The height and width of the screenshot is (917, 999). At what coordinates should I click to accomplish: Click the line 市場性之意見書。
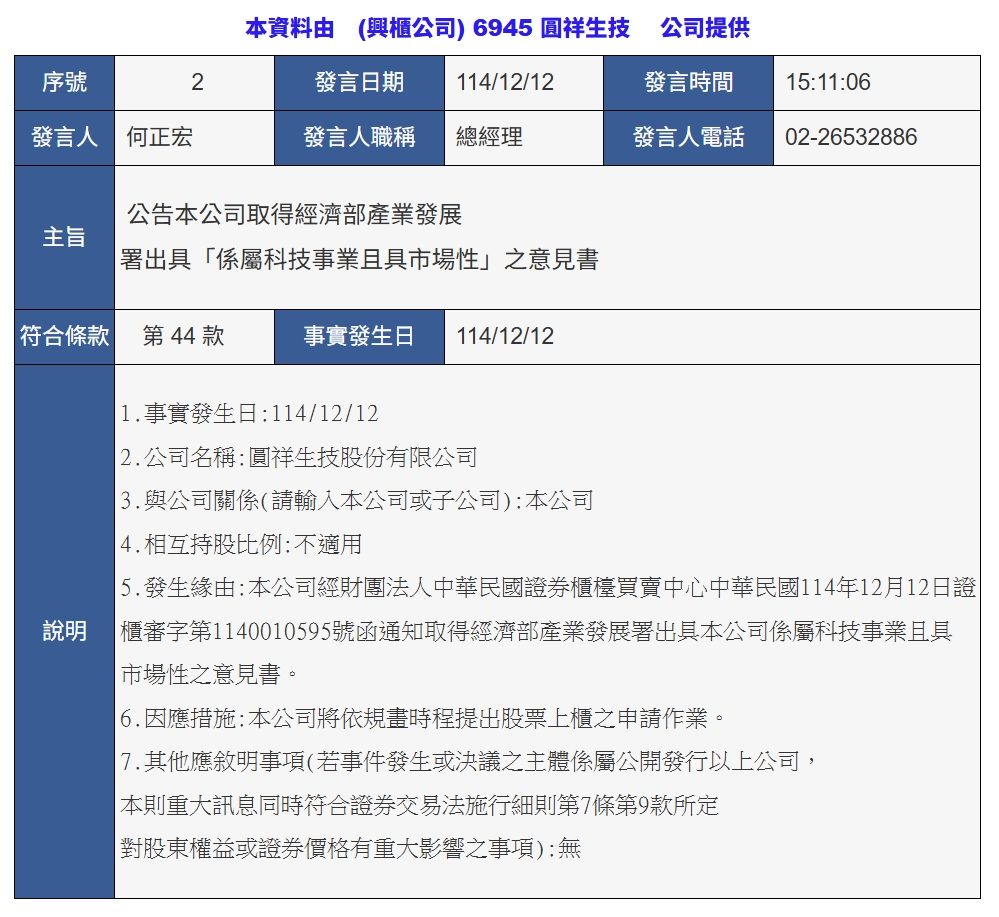point(209,675)
